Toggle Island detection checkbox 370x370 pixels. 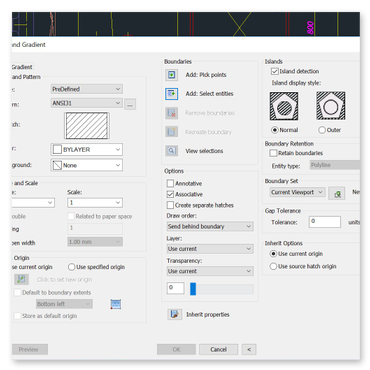tap(275, 71)
